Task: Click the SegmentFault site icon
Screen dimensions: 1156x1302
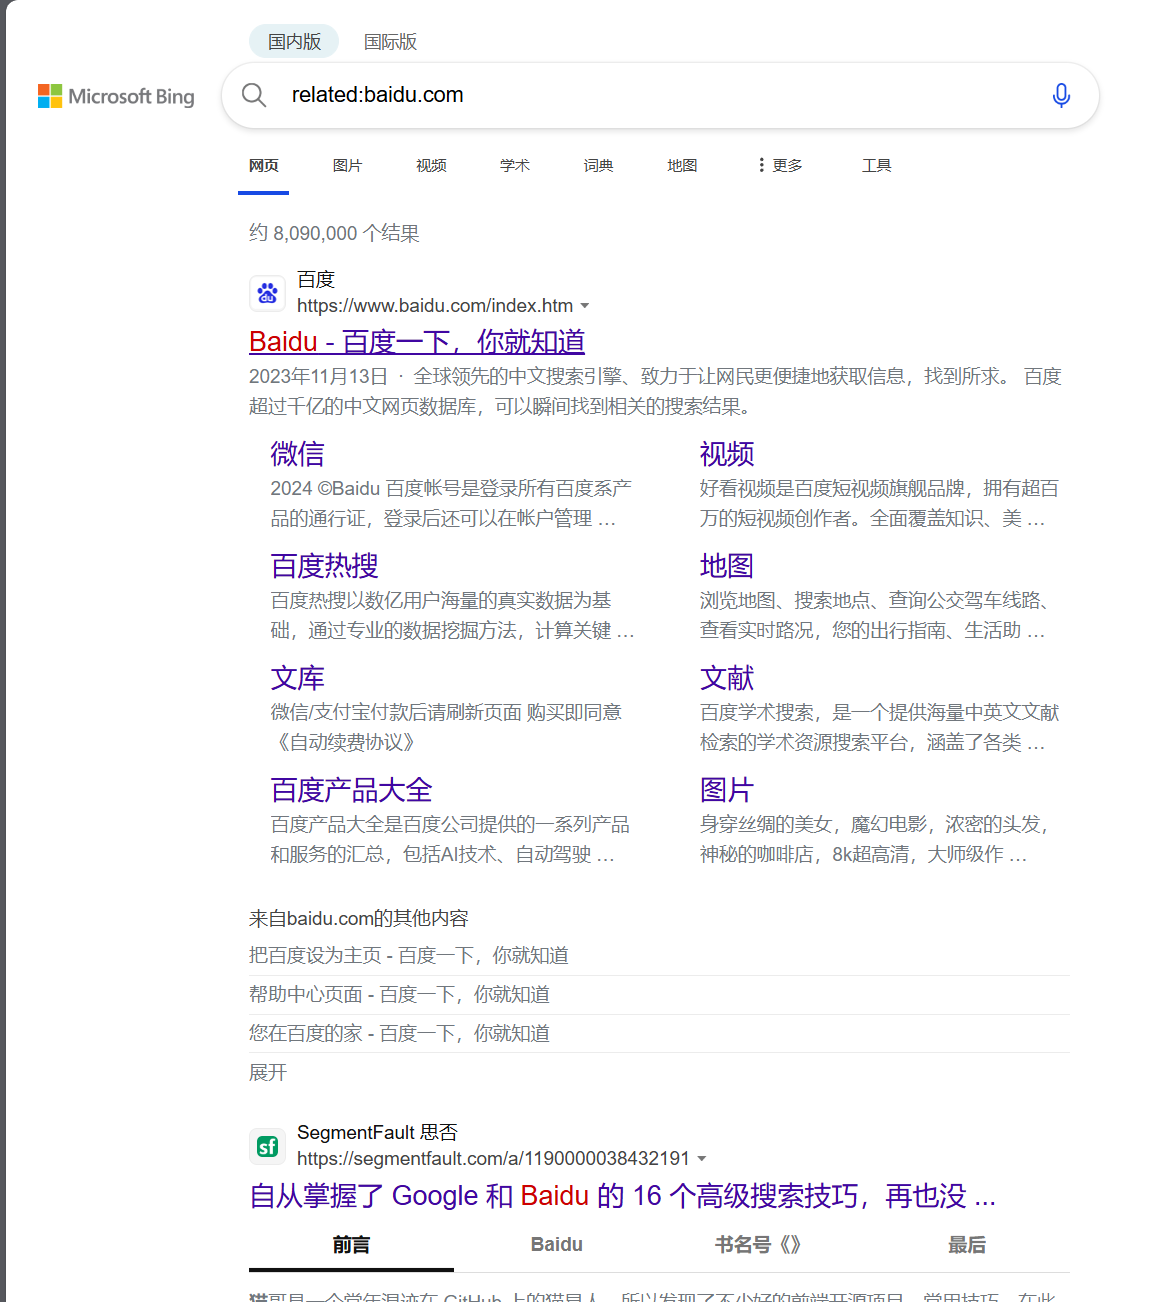Action: pyautogui.click(x=267, y=1146)
